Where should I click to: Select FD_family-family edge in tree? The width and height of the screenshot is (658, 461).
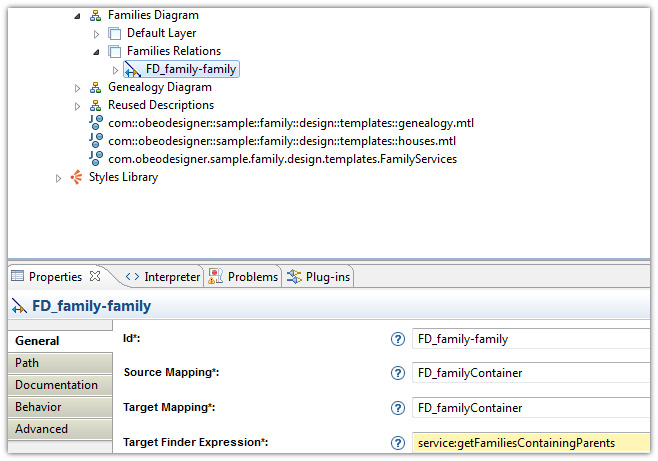coord(190,69)
